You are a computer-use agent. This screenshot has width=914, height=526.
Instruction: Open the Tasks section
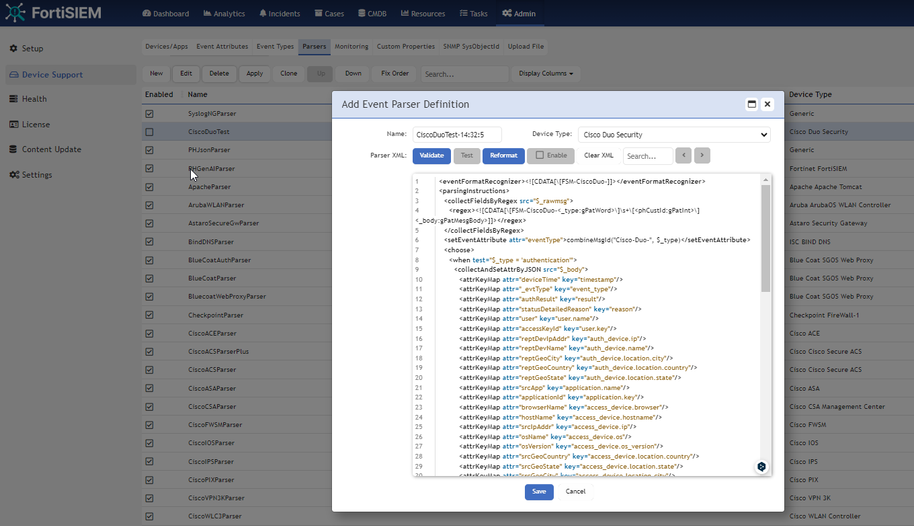pyautogui.click(x=473, y=13)
